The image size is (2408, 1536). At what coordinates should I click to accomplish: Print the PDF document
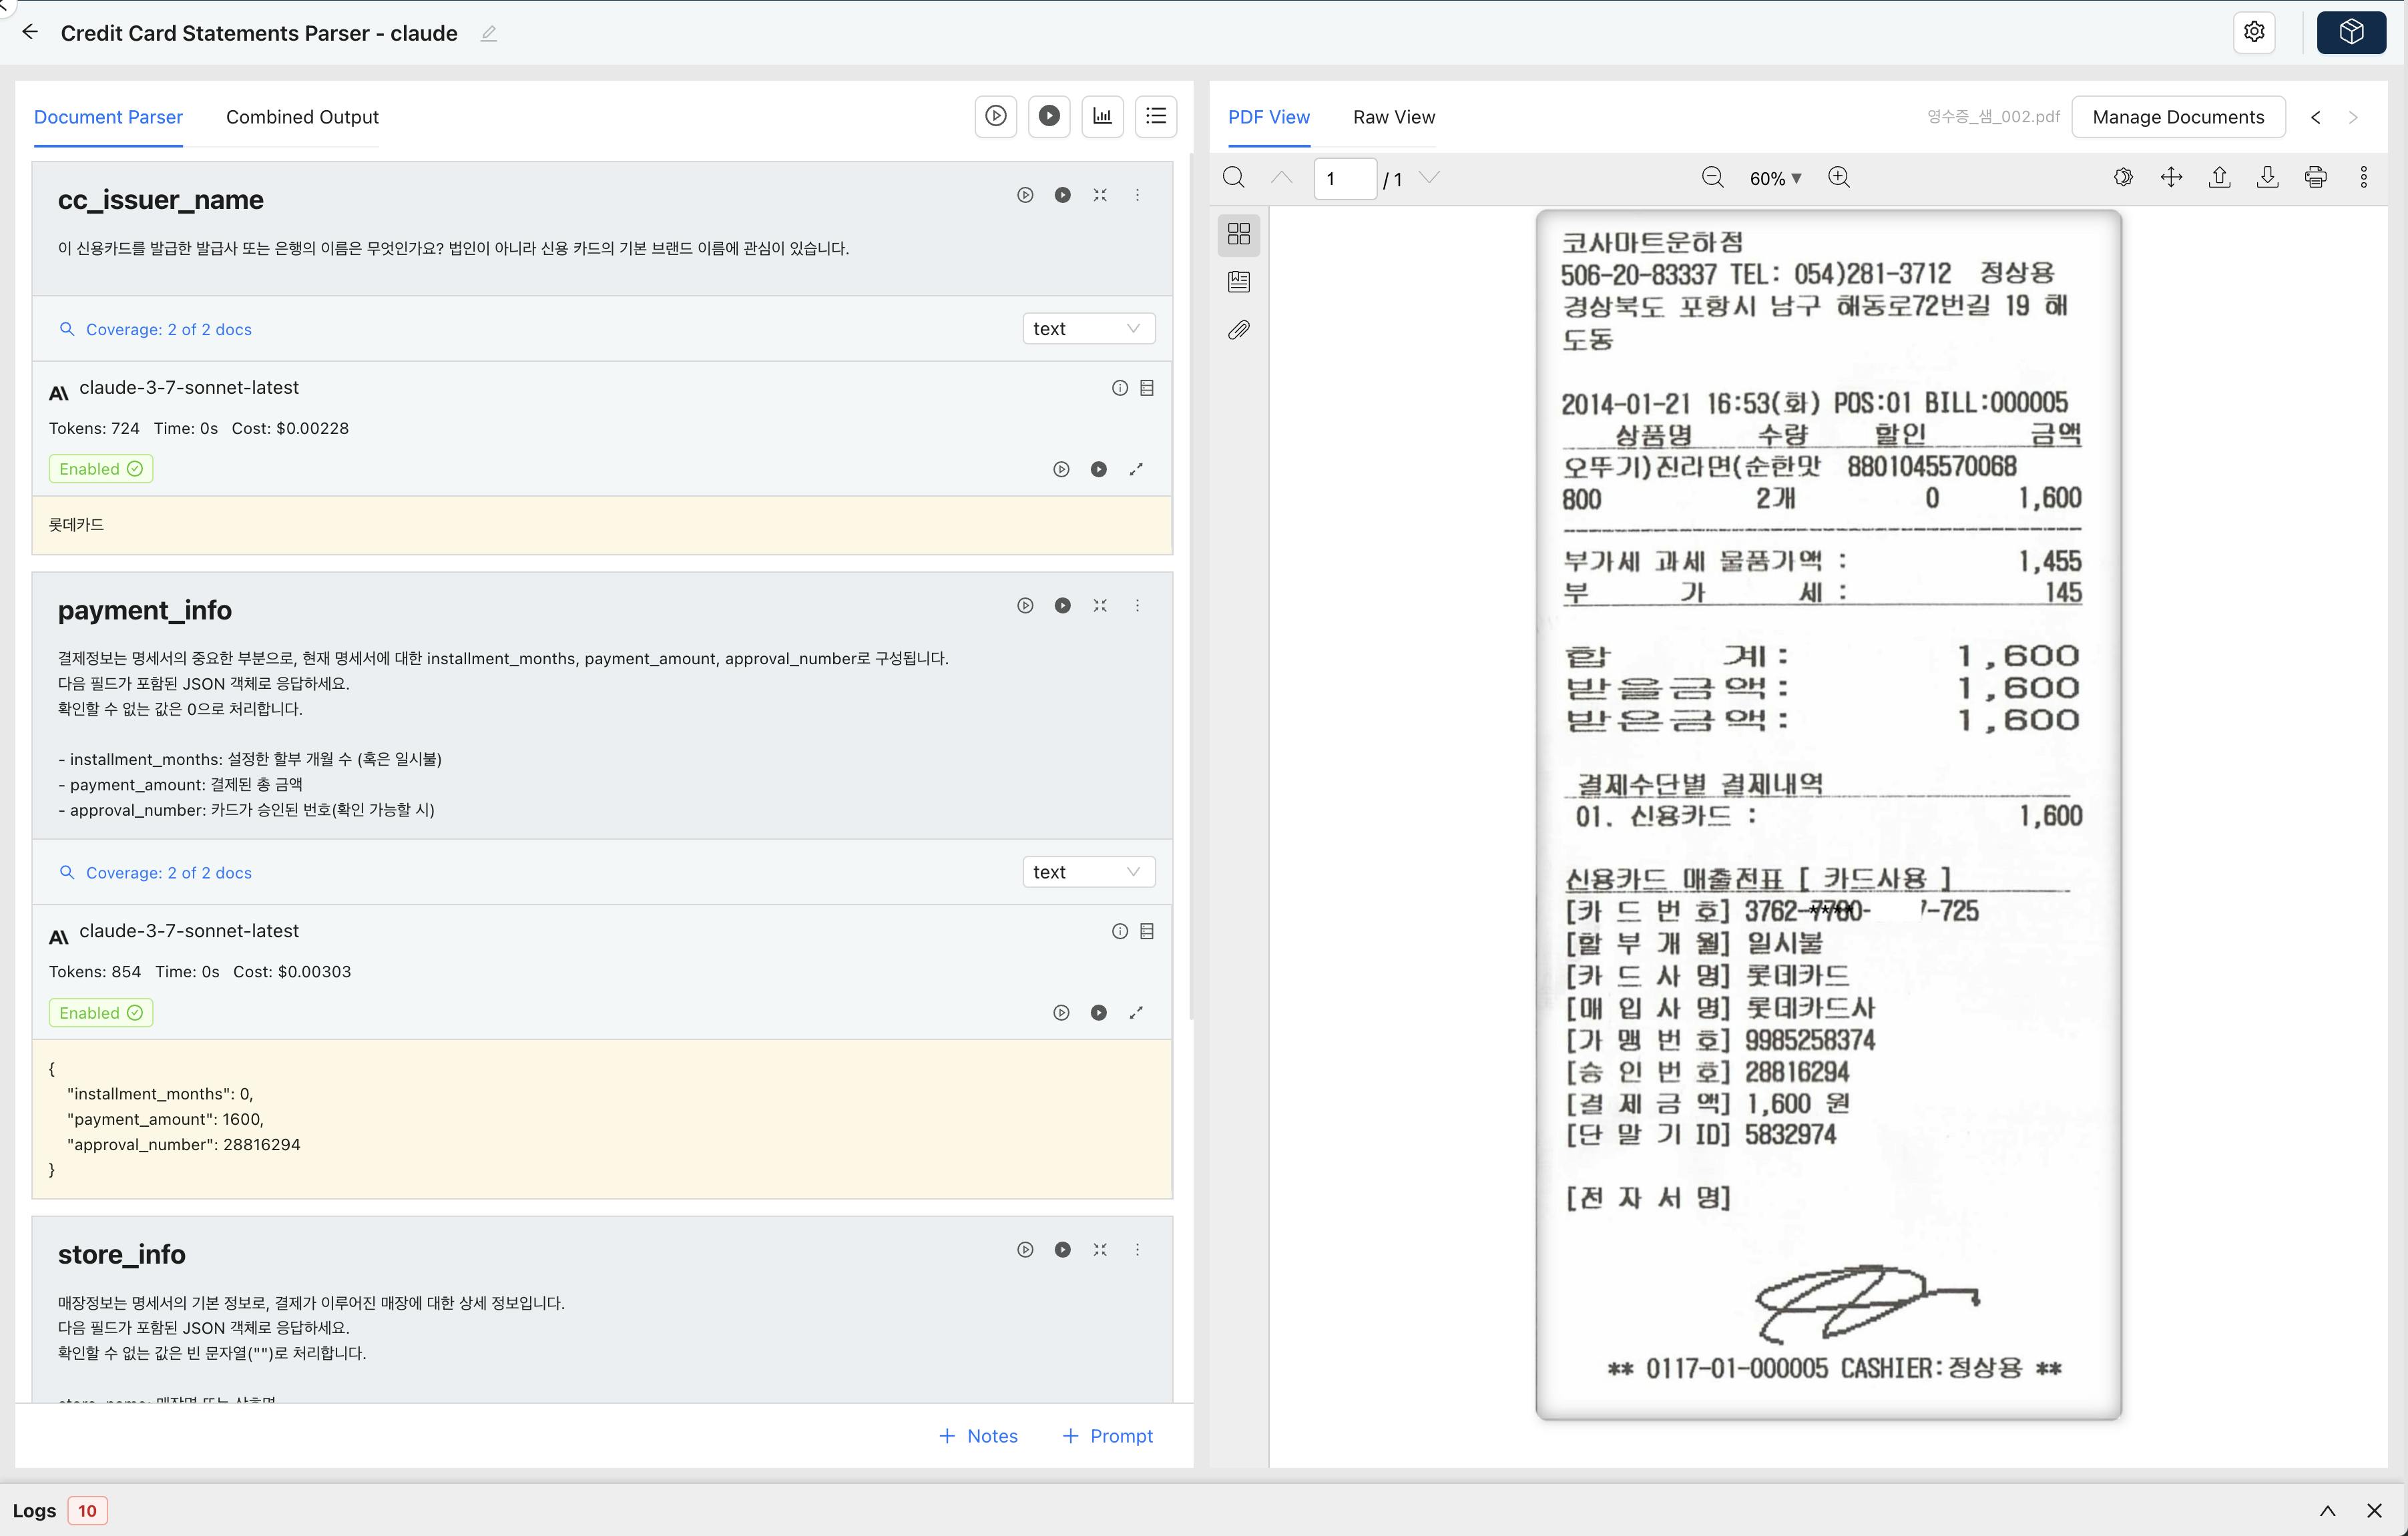[x=2315, y=178]
